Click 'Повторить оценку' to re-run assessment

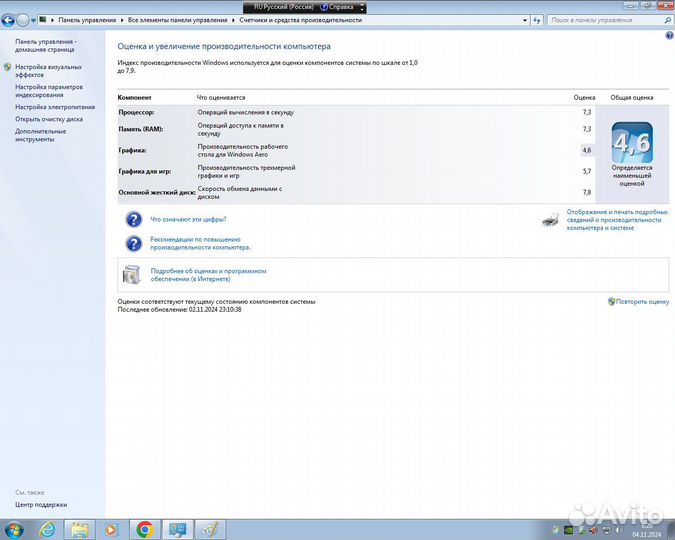coord(642,302)
